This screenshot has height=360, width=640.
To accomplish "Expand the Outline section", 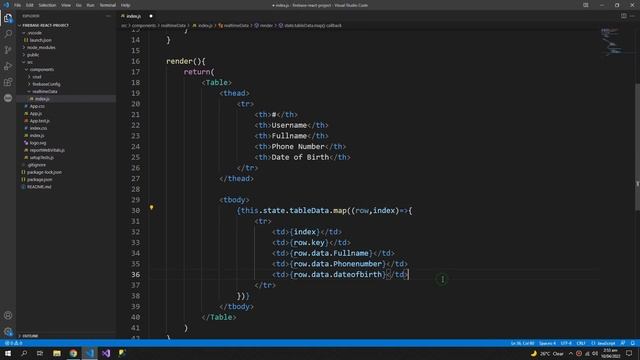I will click(x=30, y=336).
